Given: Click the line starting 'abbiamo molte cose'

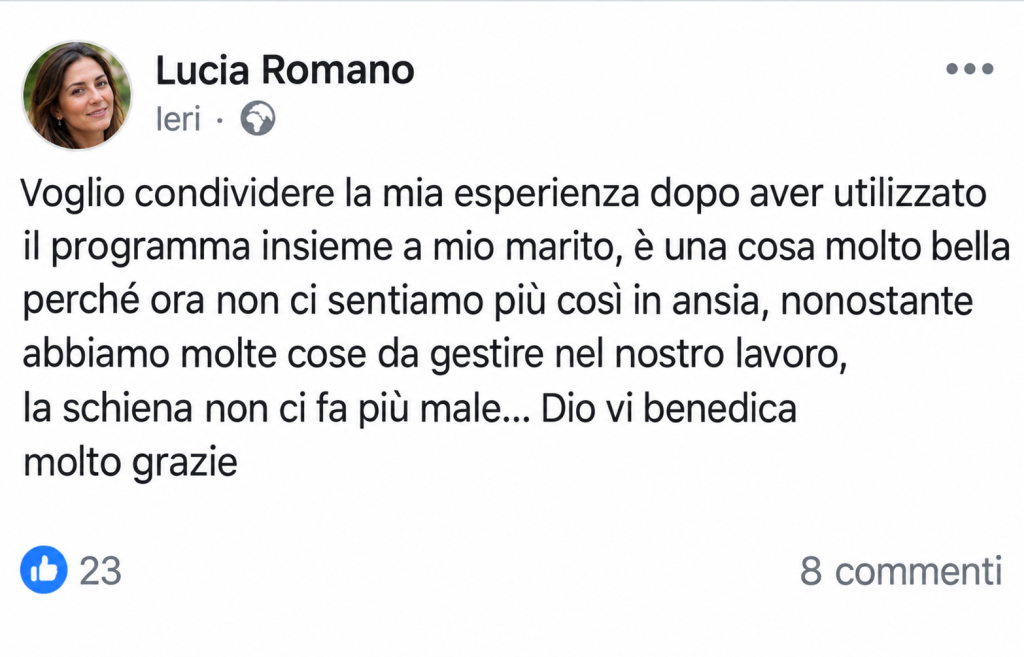Looking at the screenshot, I should tap(435, 356).
